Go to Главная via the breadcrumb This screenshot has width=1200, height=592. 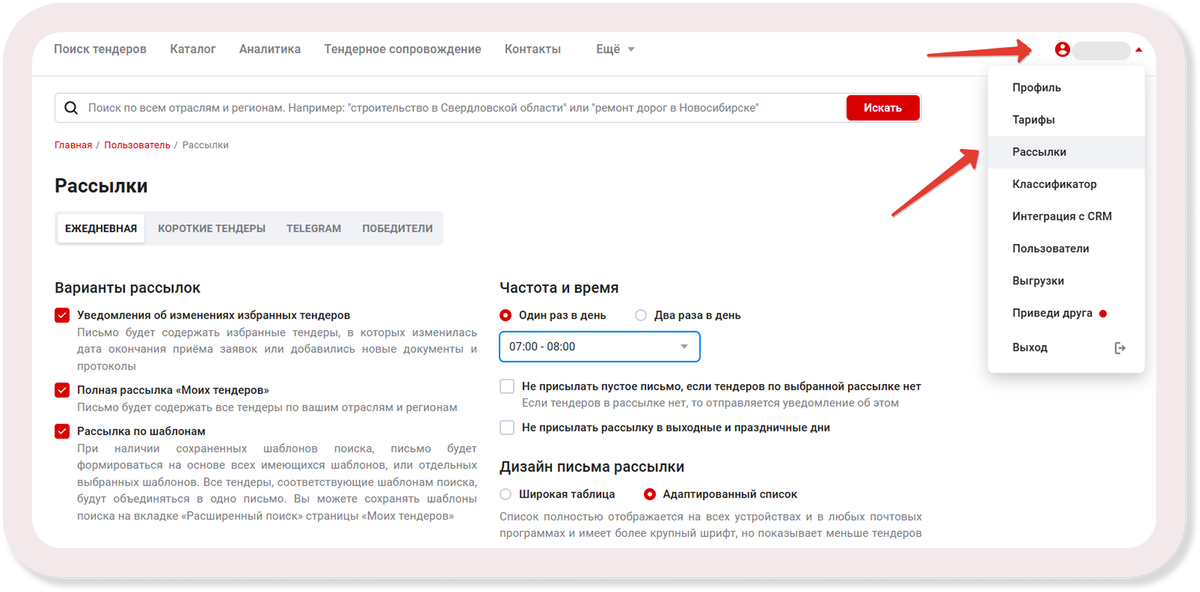(x=73, y=145)
